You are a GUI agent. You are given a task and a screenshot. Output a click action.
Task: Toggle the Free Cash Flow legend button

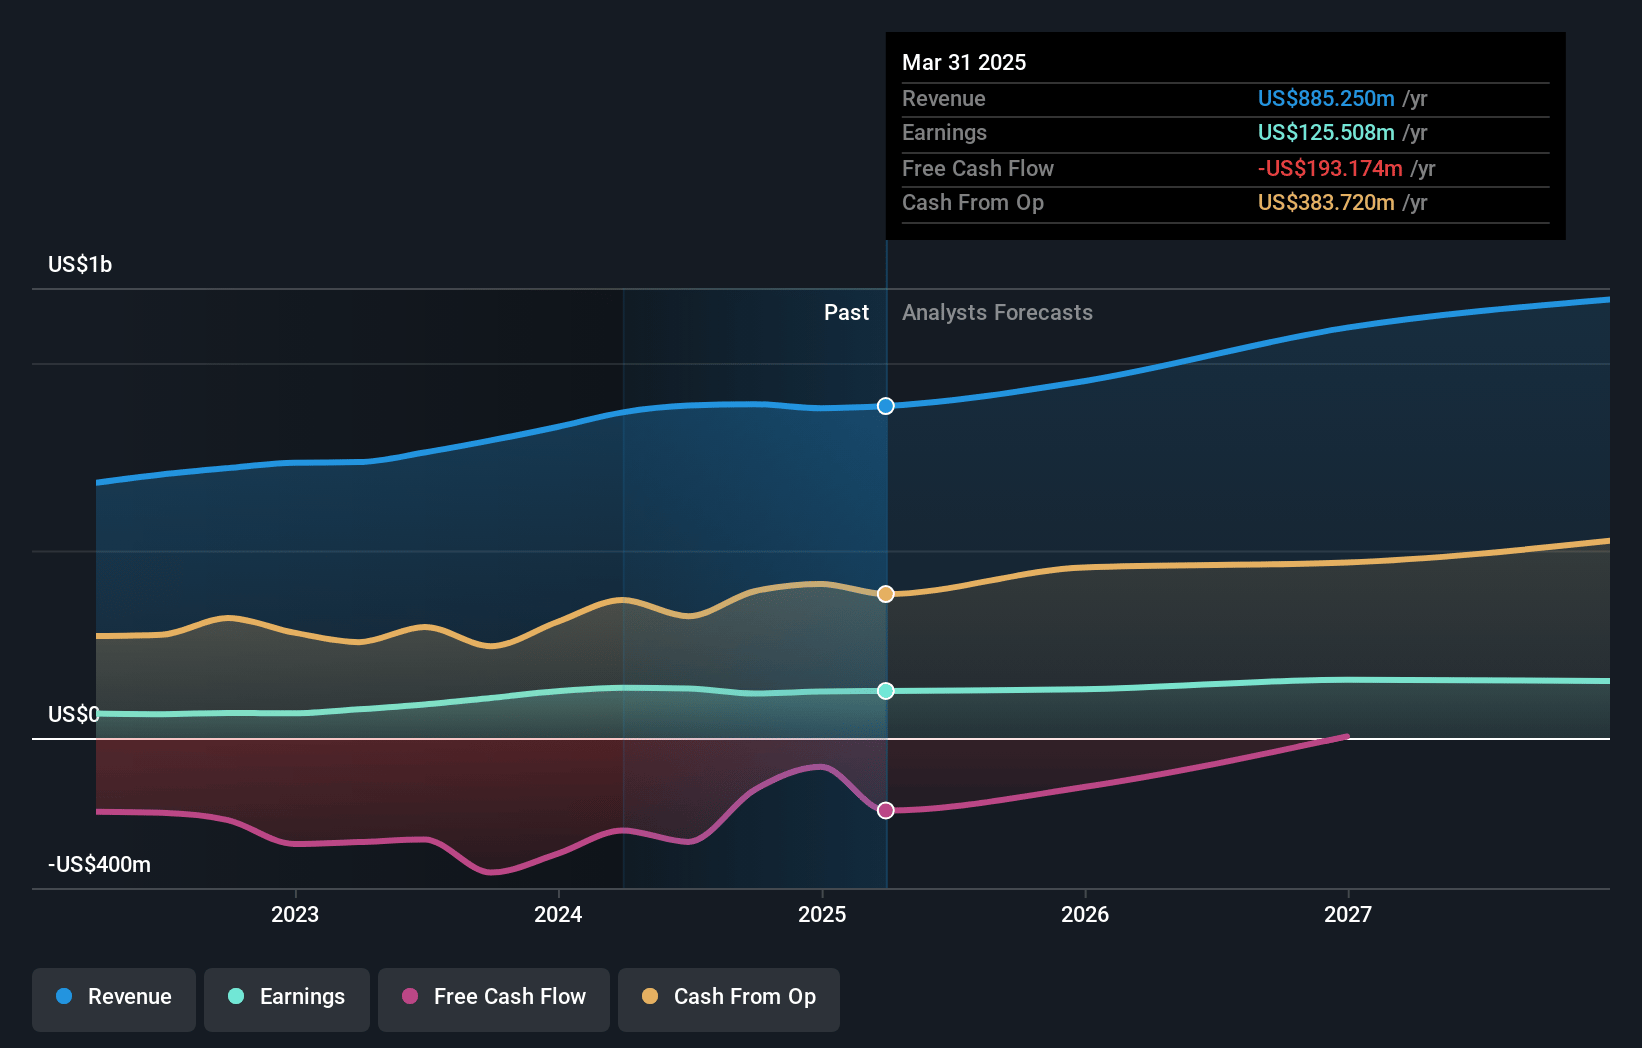pos(494,999)
